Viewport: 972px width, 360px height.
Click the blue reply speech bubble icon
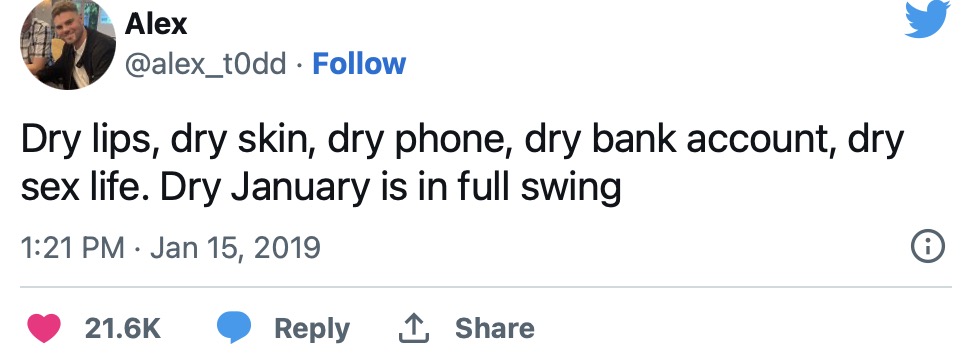[234, 328]
